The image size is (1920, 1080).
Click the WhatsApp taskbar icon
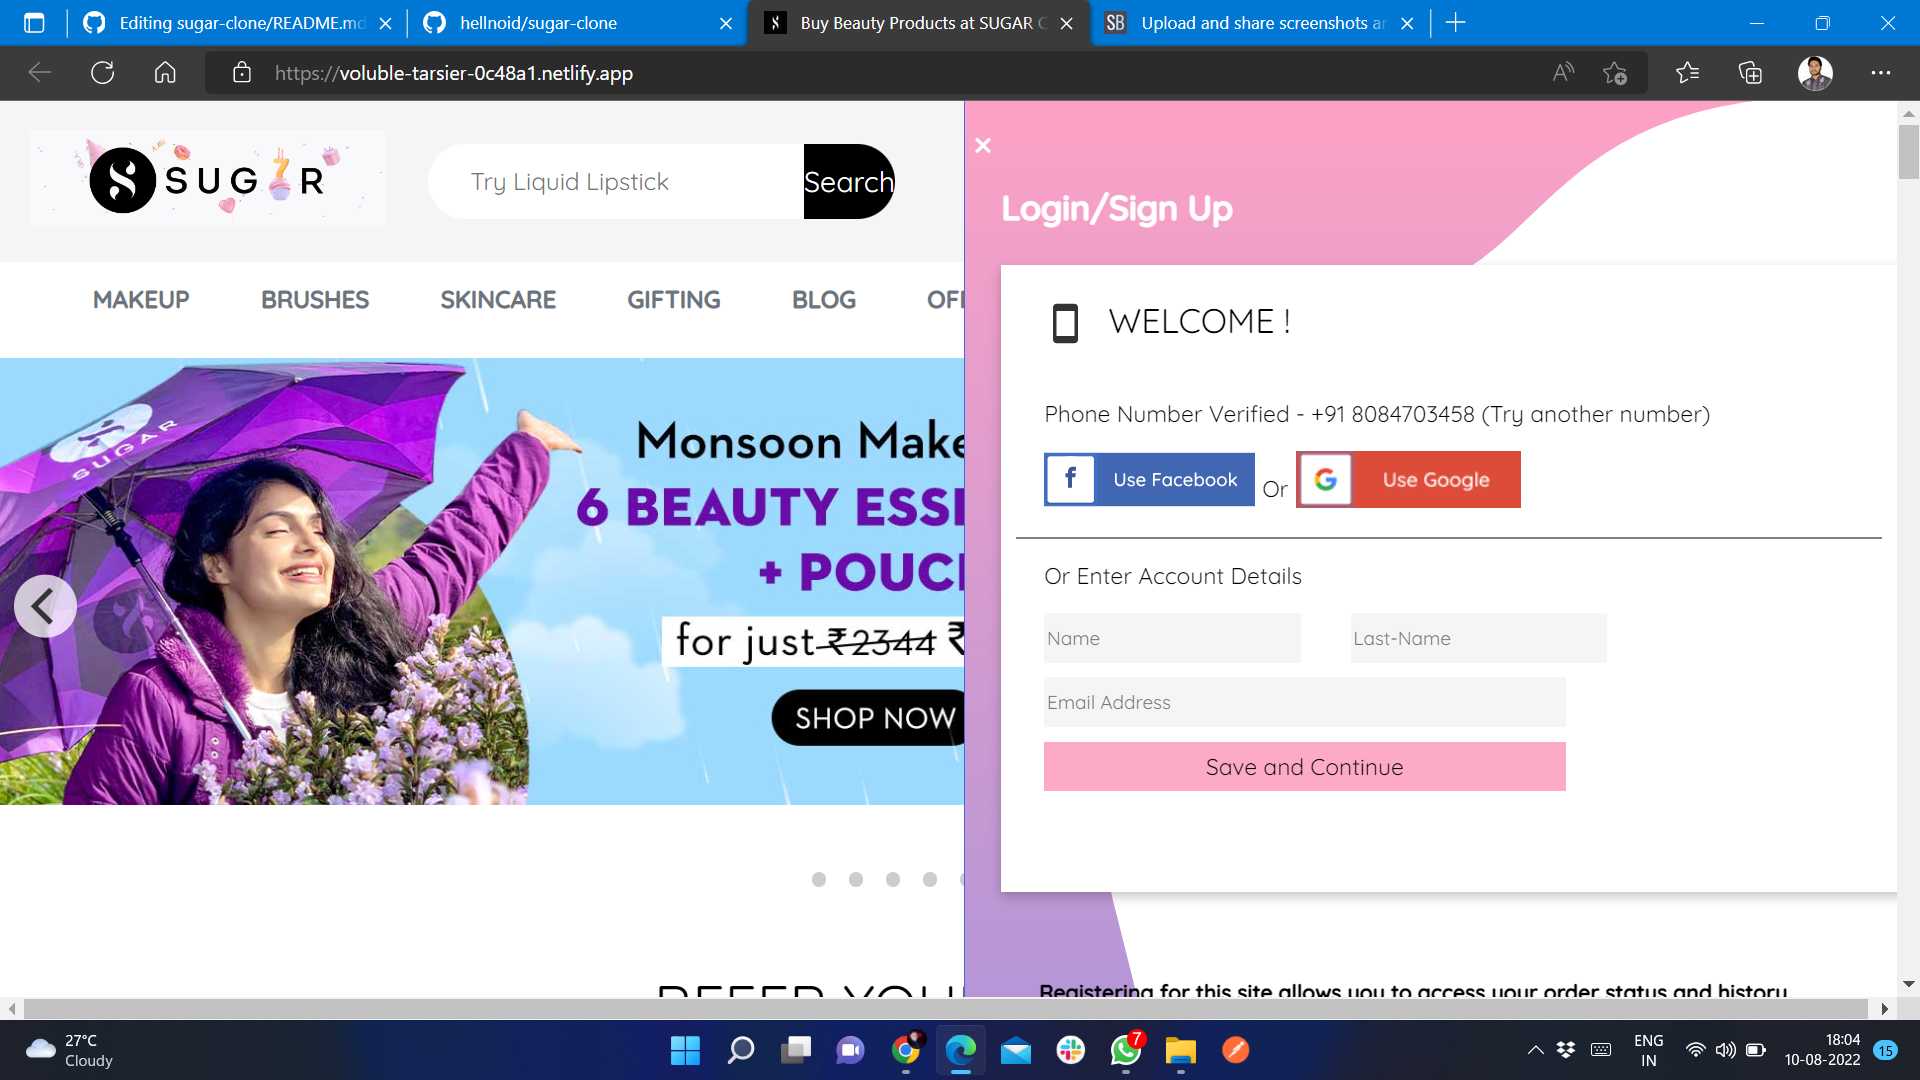pyautogui.click(x=1126, y=1051)
